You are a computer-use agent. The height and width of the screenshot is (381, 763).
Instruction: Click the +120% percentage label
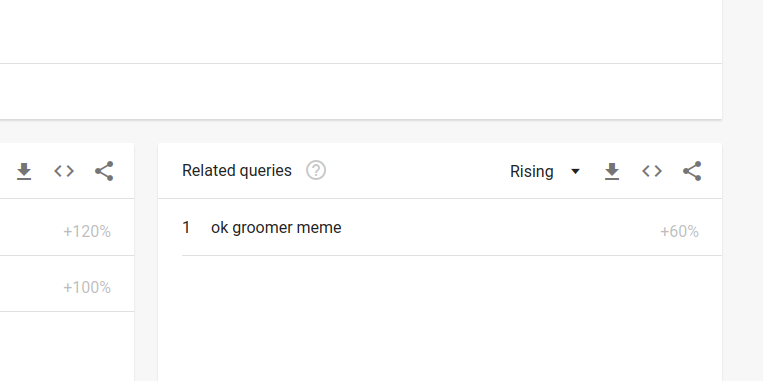87,232
